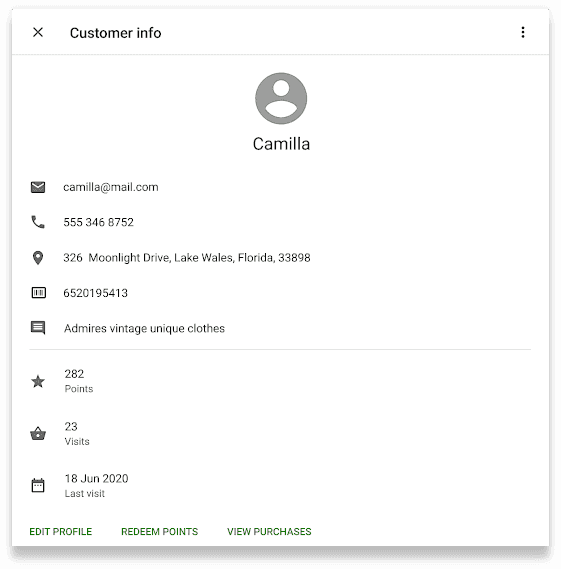
Task: Click the customer code 6520195413
Action: 95,293
